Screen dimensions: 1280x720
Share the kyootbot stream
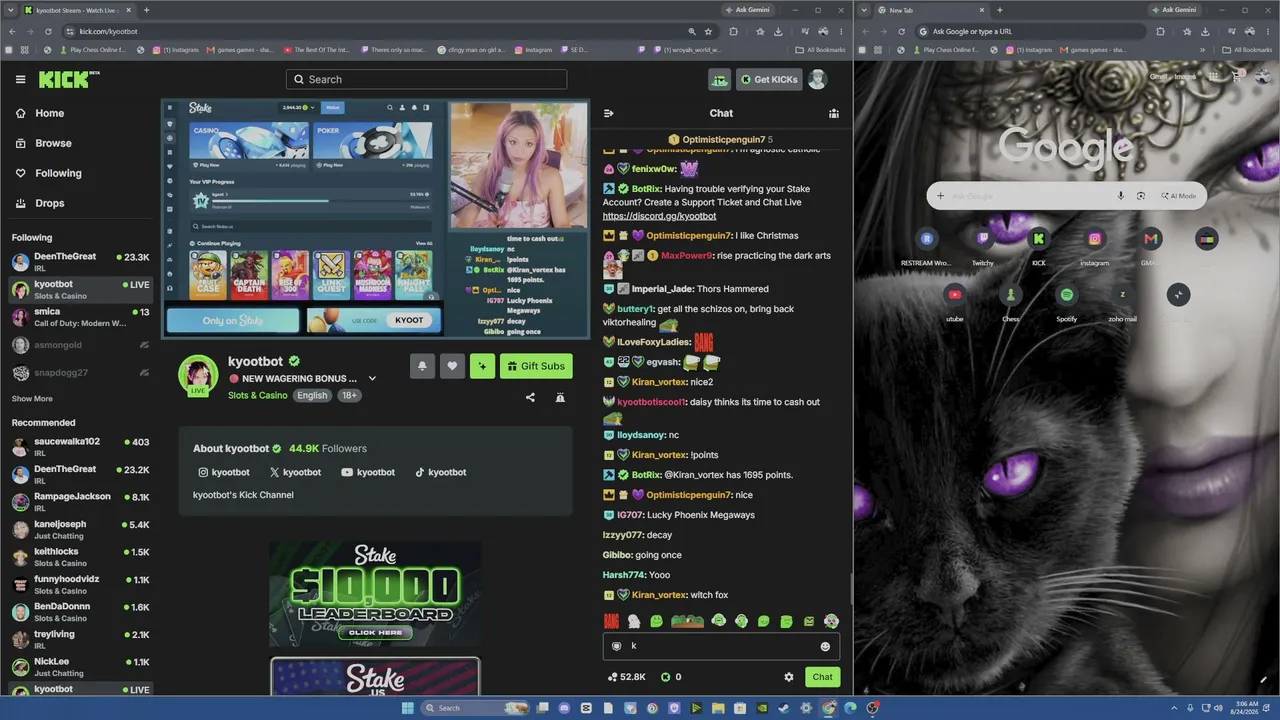530,397
